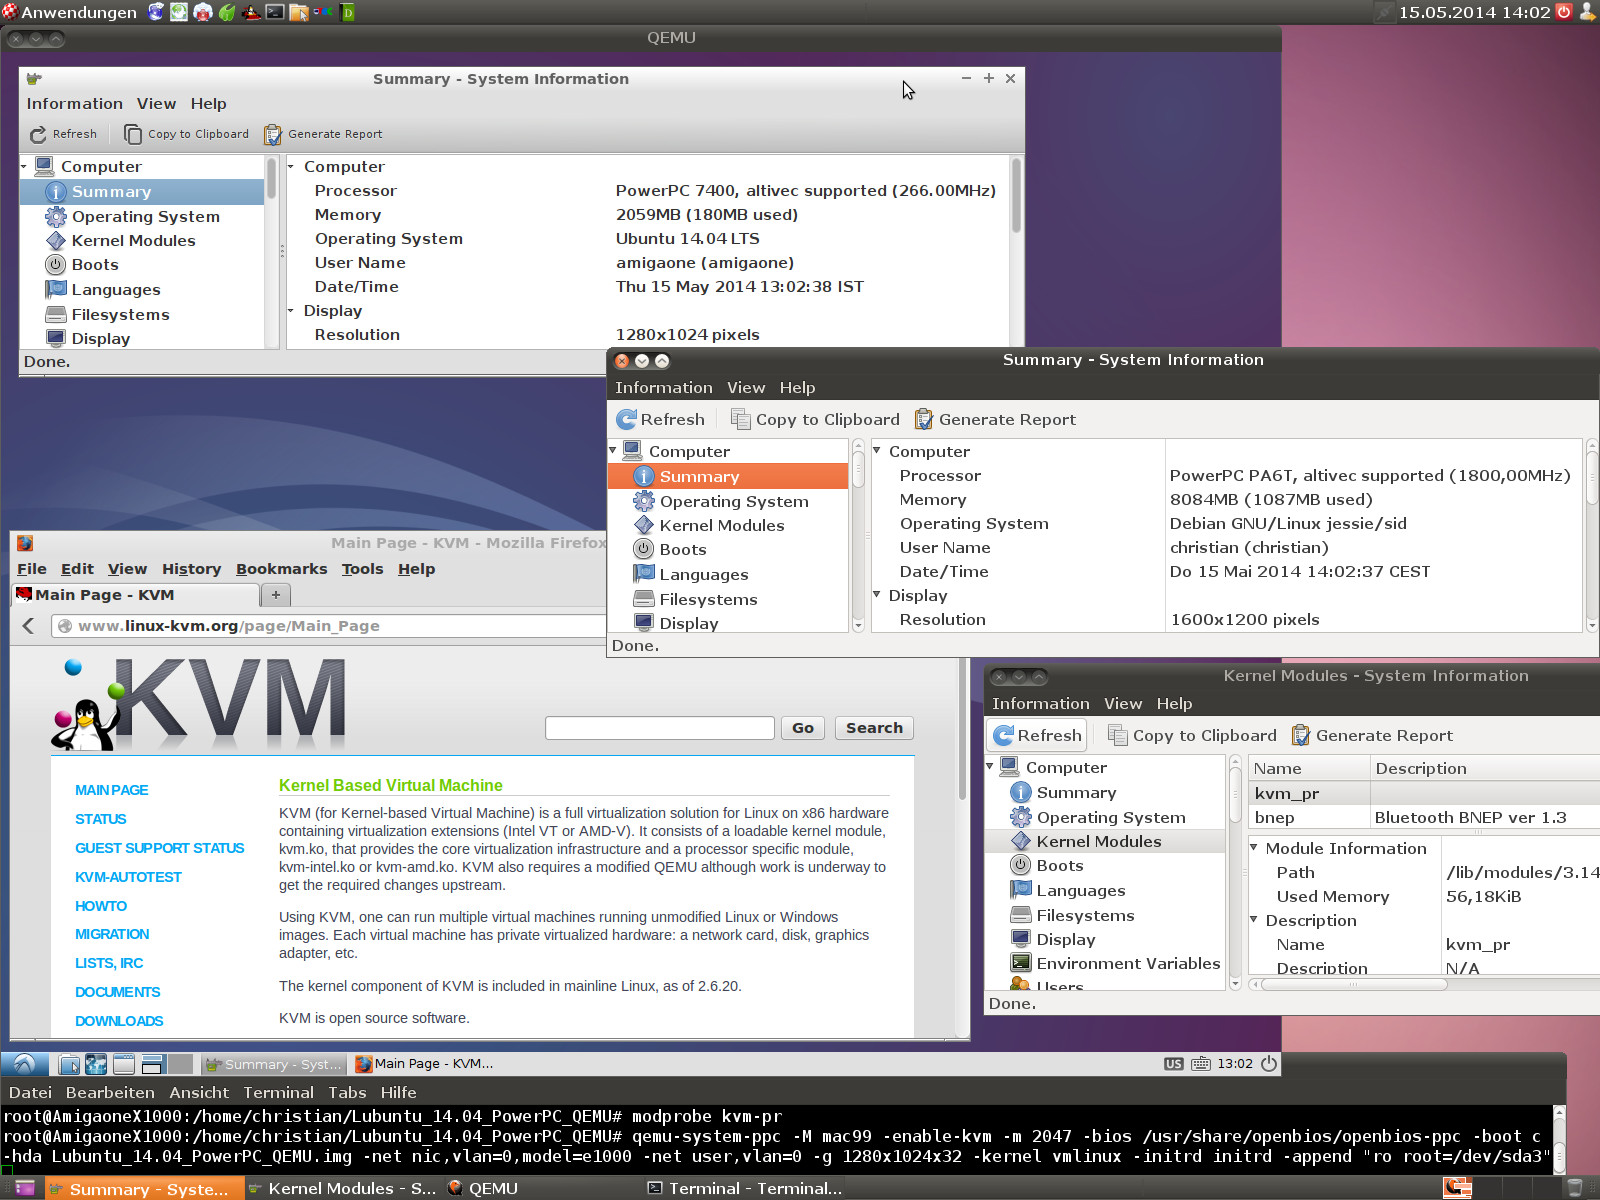This screenshot has width=1600, height=1200.
Task: Switch to the QEMU task in the bottom taskbar
Action: (x=482, y=1188)
